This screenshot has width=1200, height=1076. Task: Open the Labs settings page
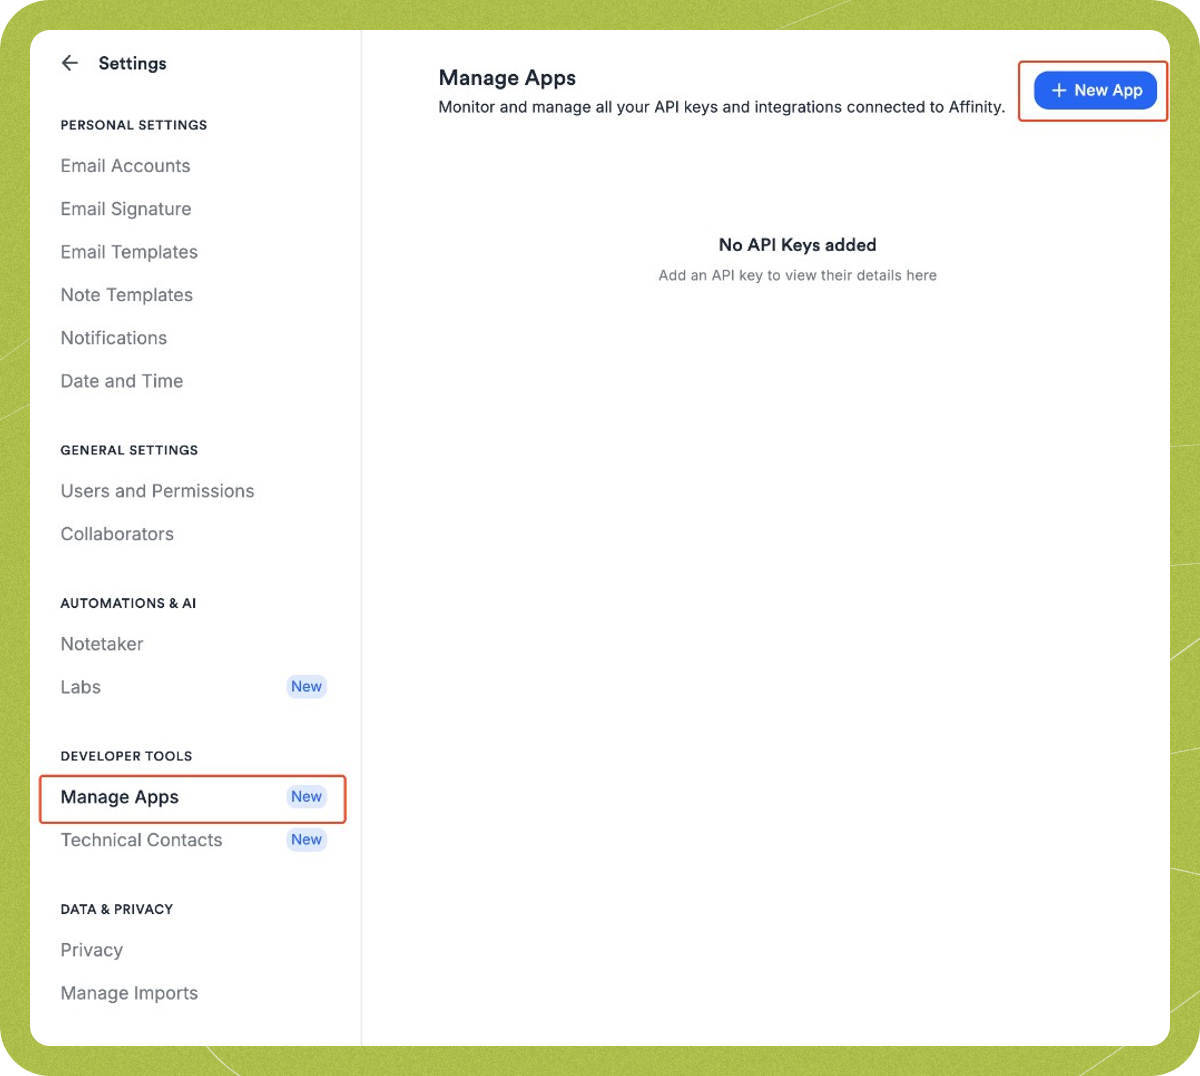pyautogui.click(x=80, y=687)
